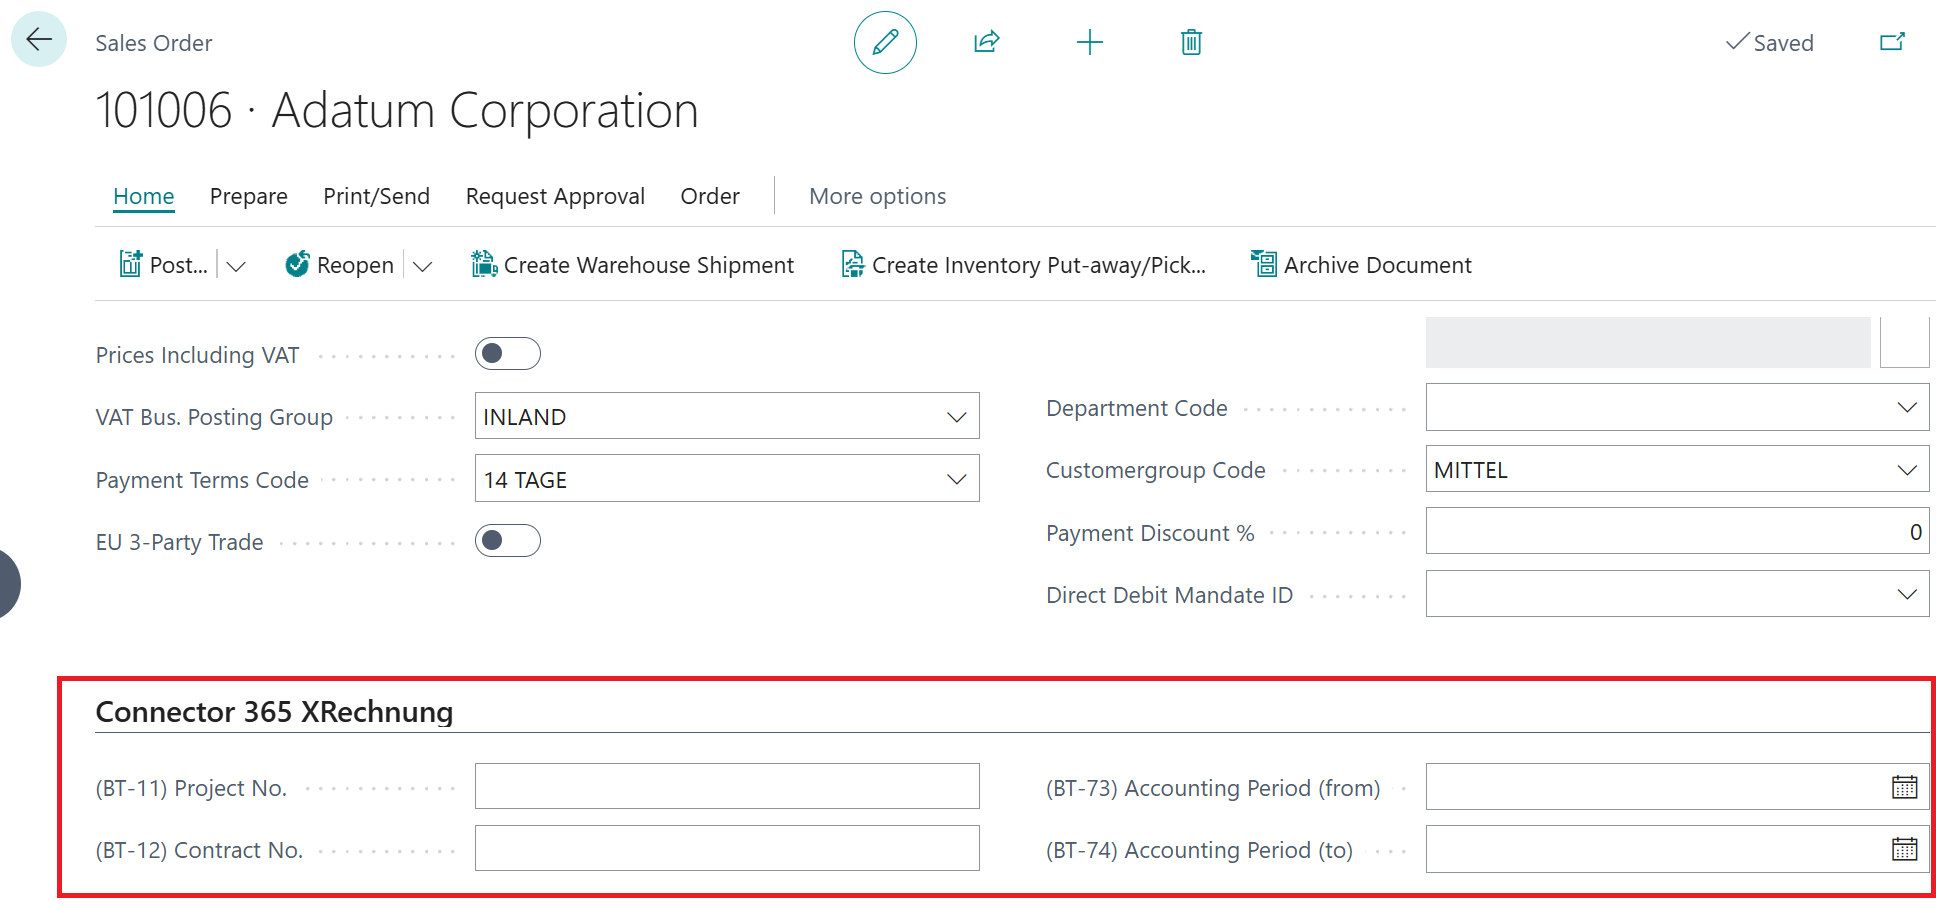Click the INLAND value text
The width and height of the screenshot is (1936, 922).
click(x=525, y=417)
